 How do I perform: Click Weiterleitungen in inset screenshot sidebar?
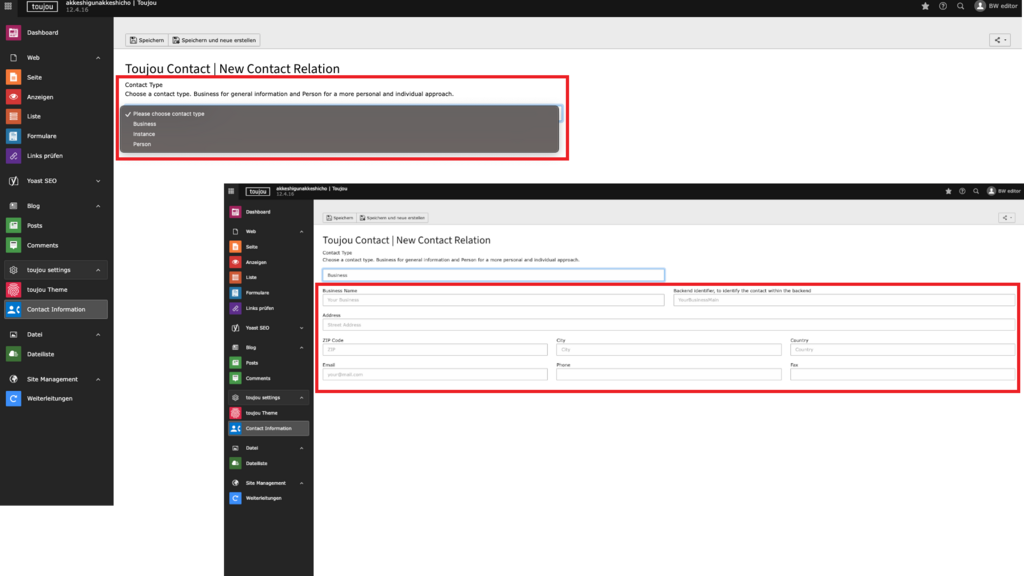pos(265,497)
